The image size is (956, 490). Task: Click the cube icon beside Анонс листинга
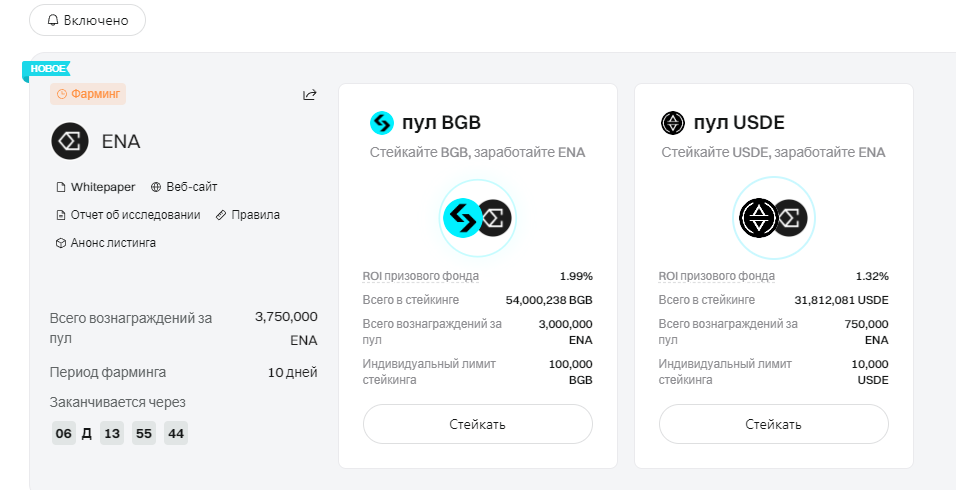(60, 243)
